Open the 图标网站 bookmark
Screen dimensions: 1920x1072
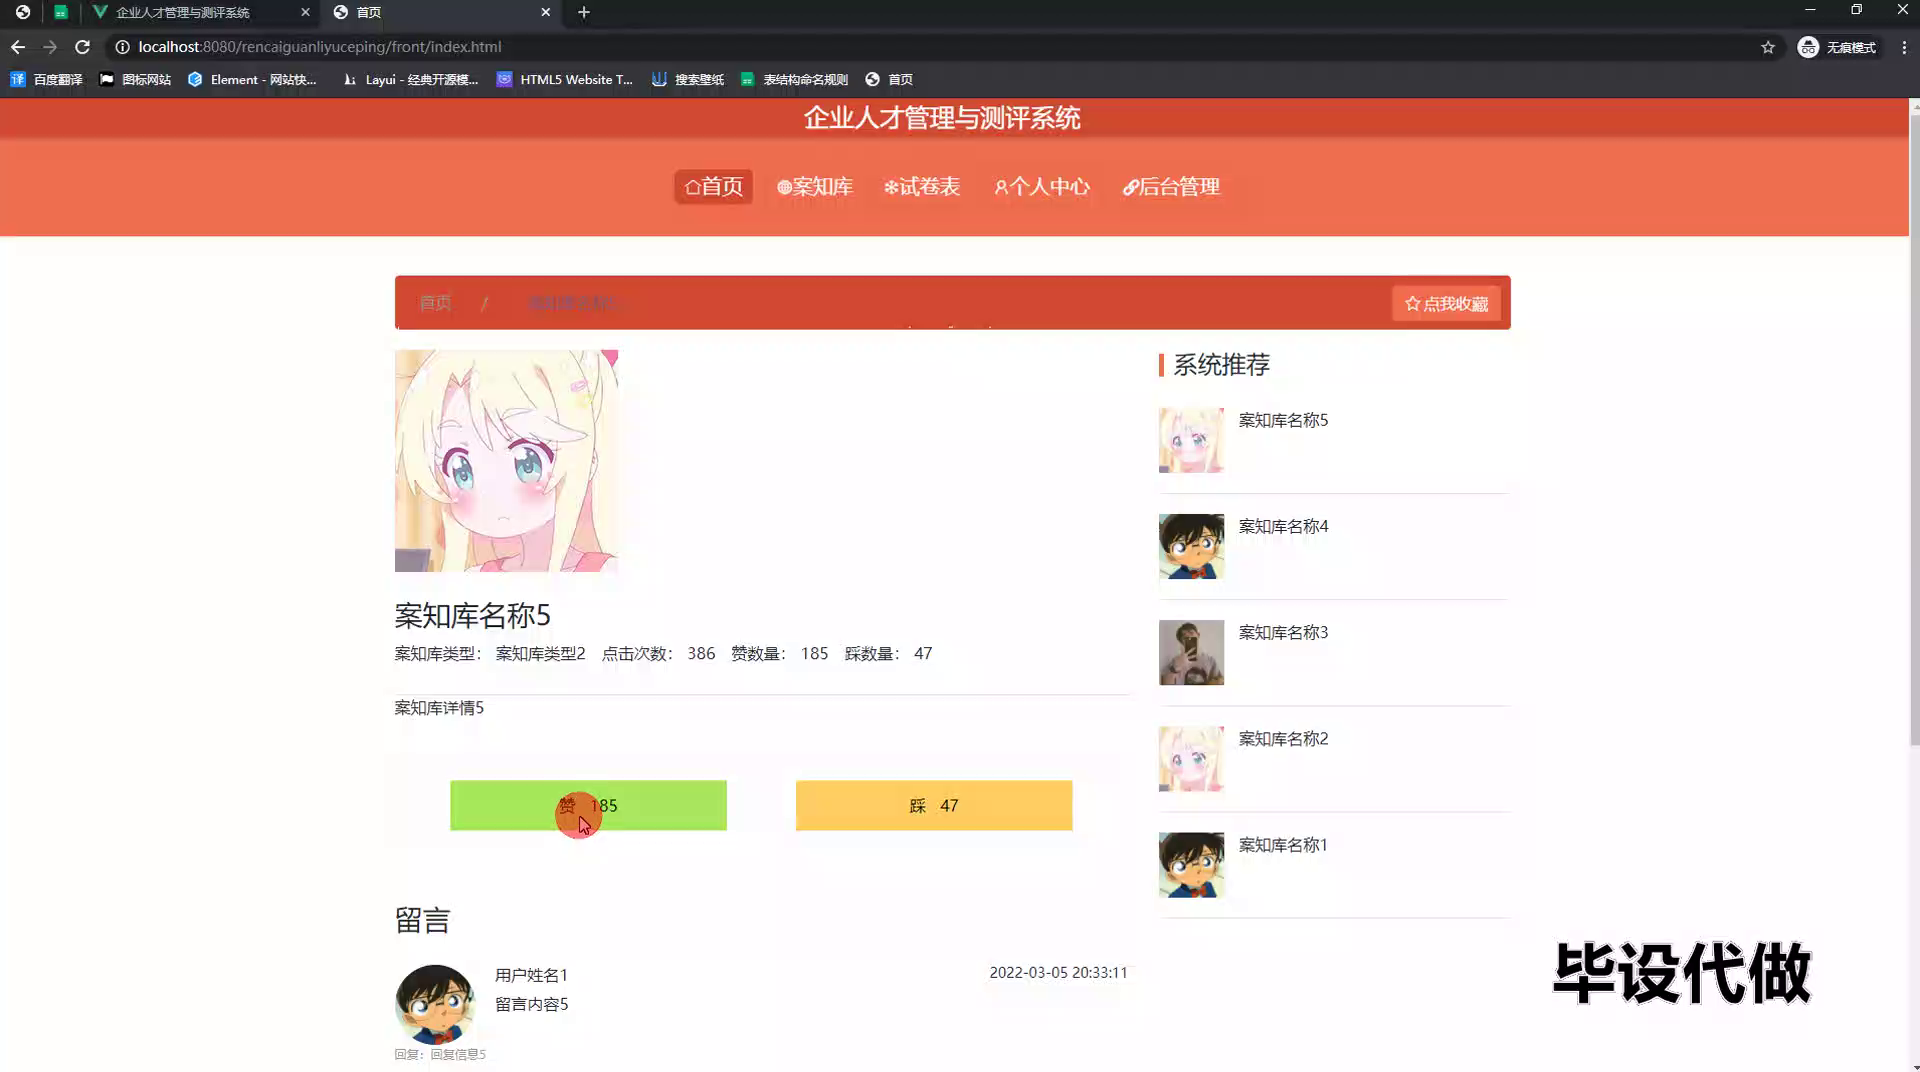135,79
